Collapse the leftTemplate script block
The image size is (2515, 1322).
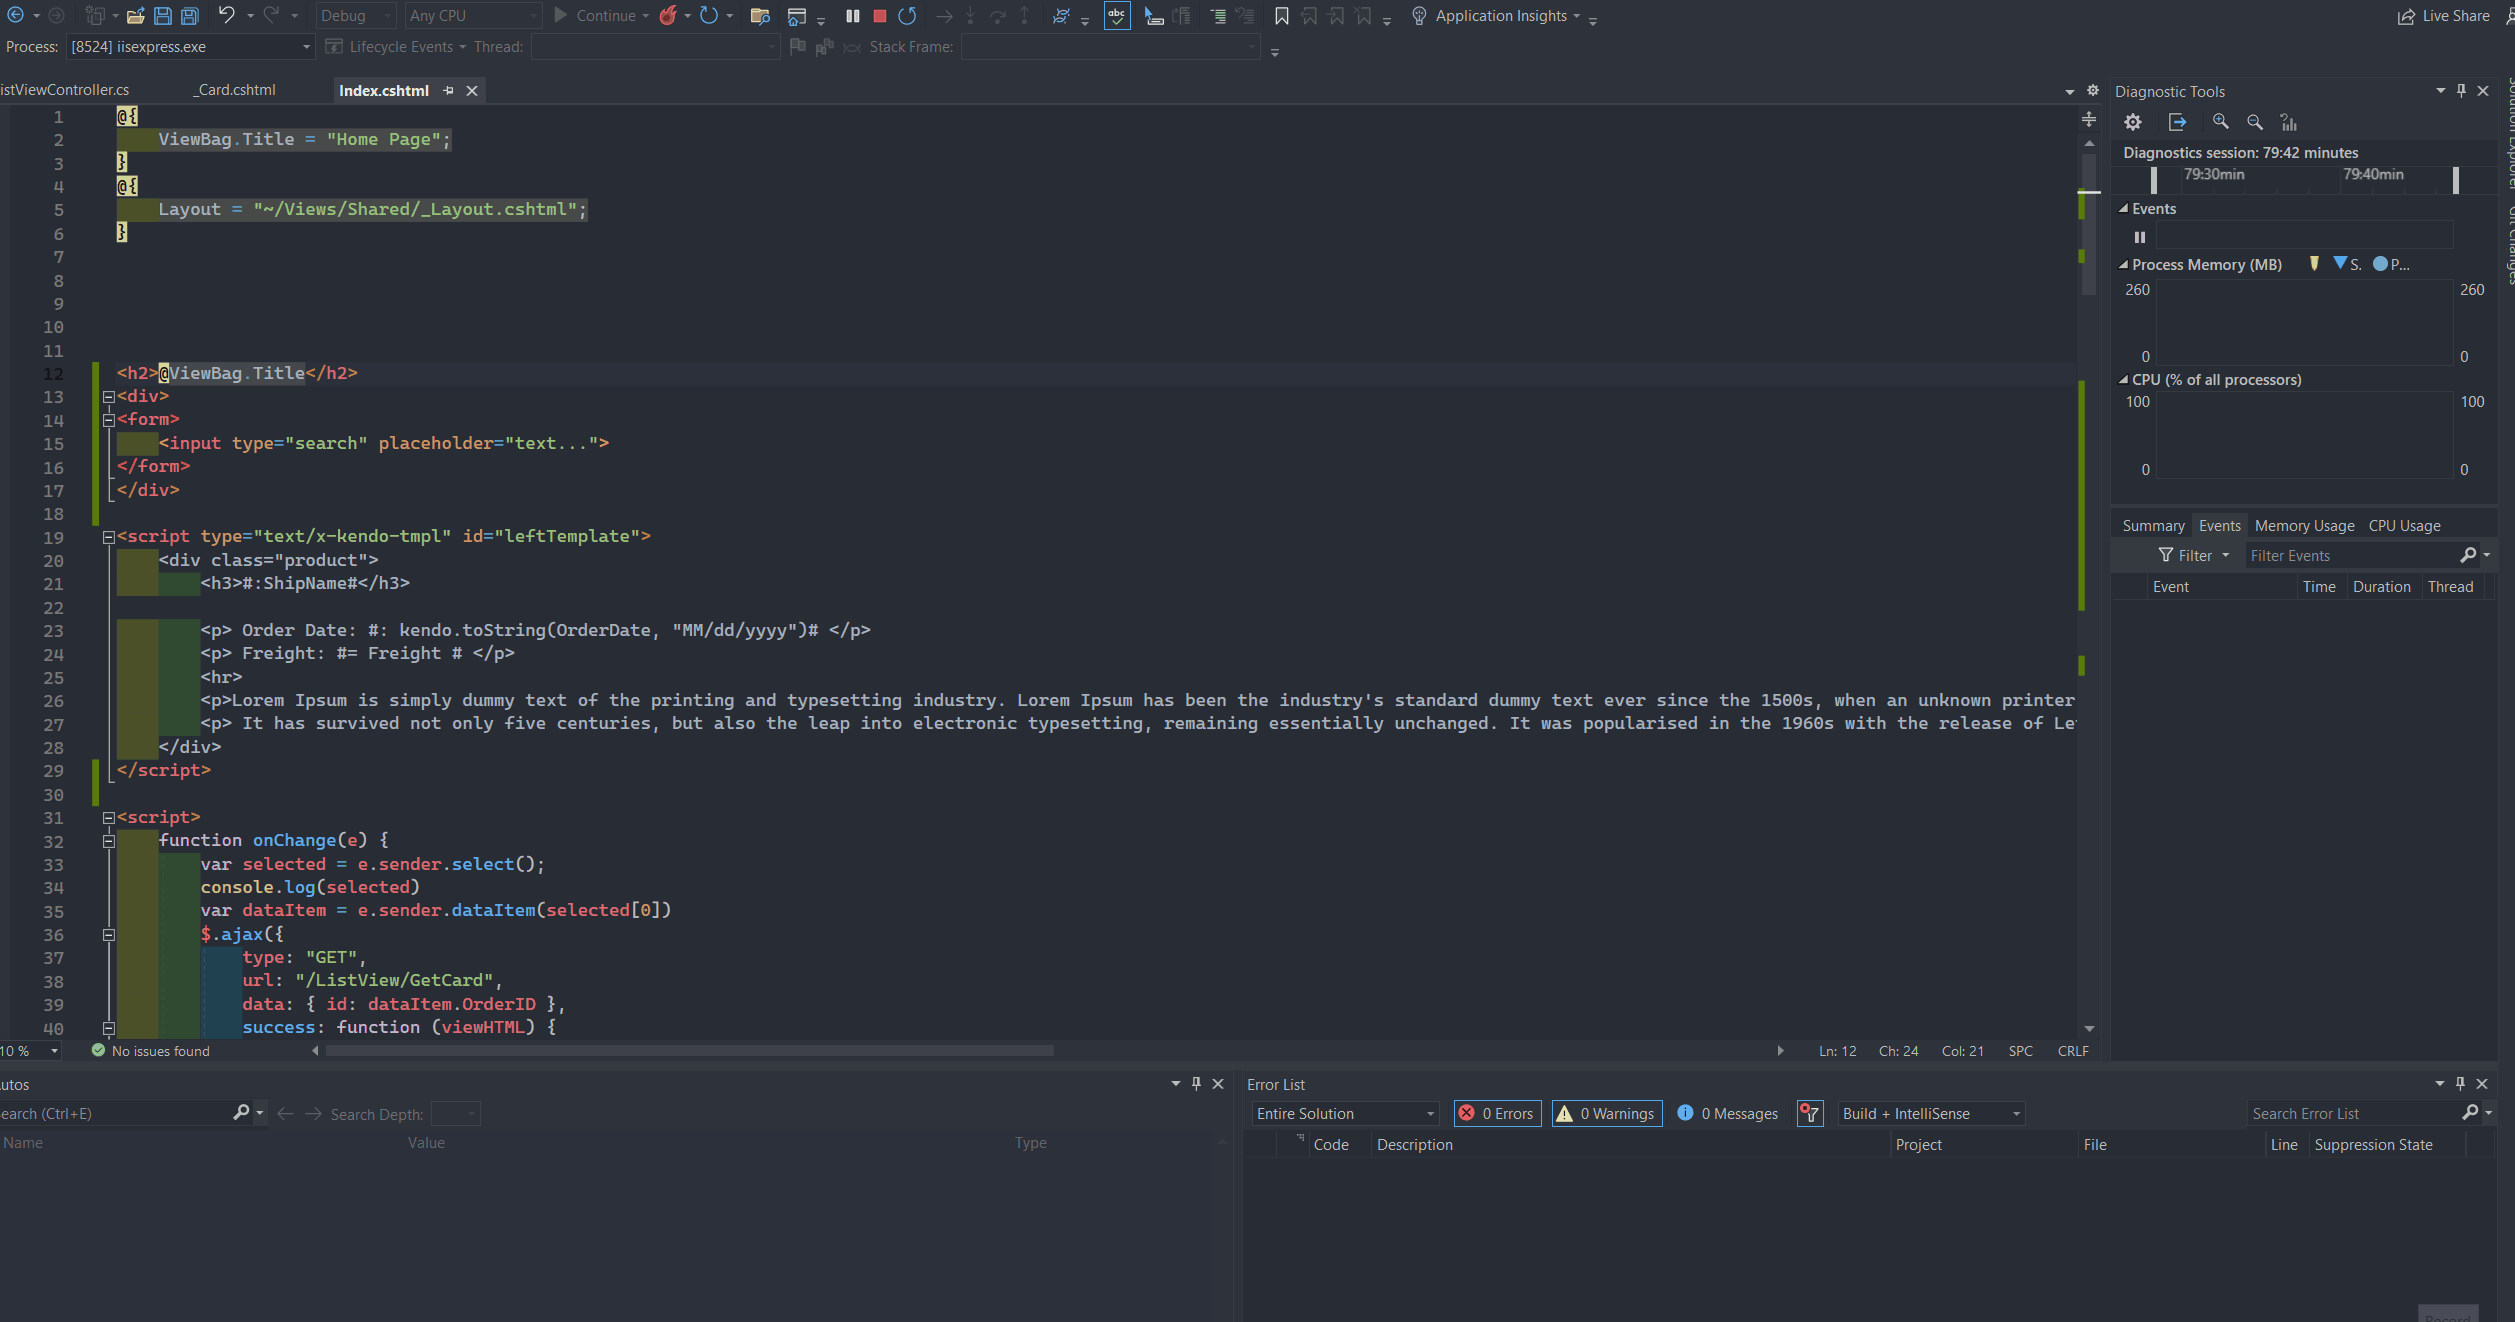tap(108, 537)
